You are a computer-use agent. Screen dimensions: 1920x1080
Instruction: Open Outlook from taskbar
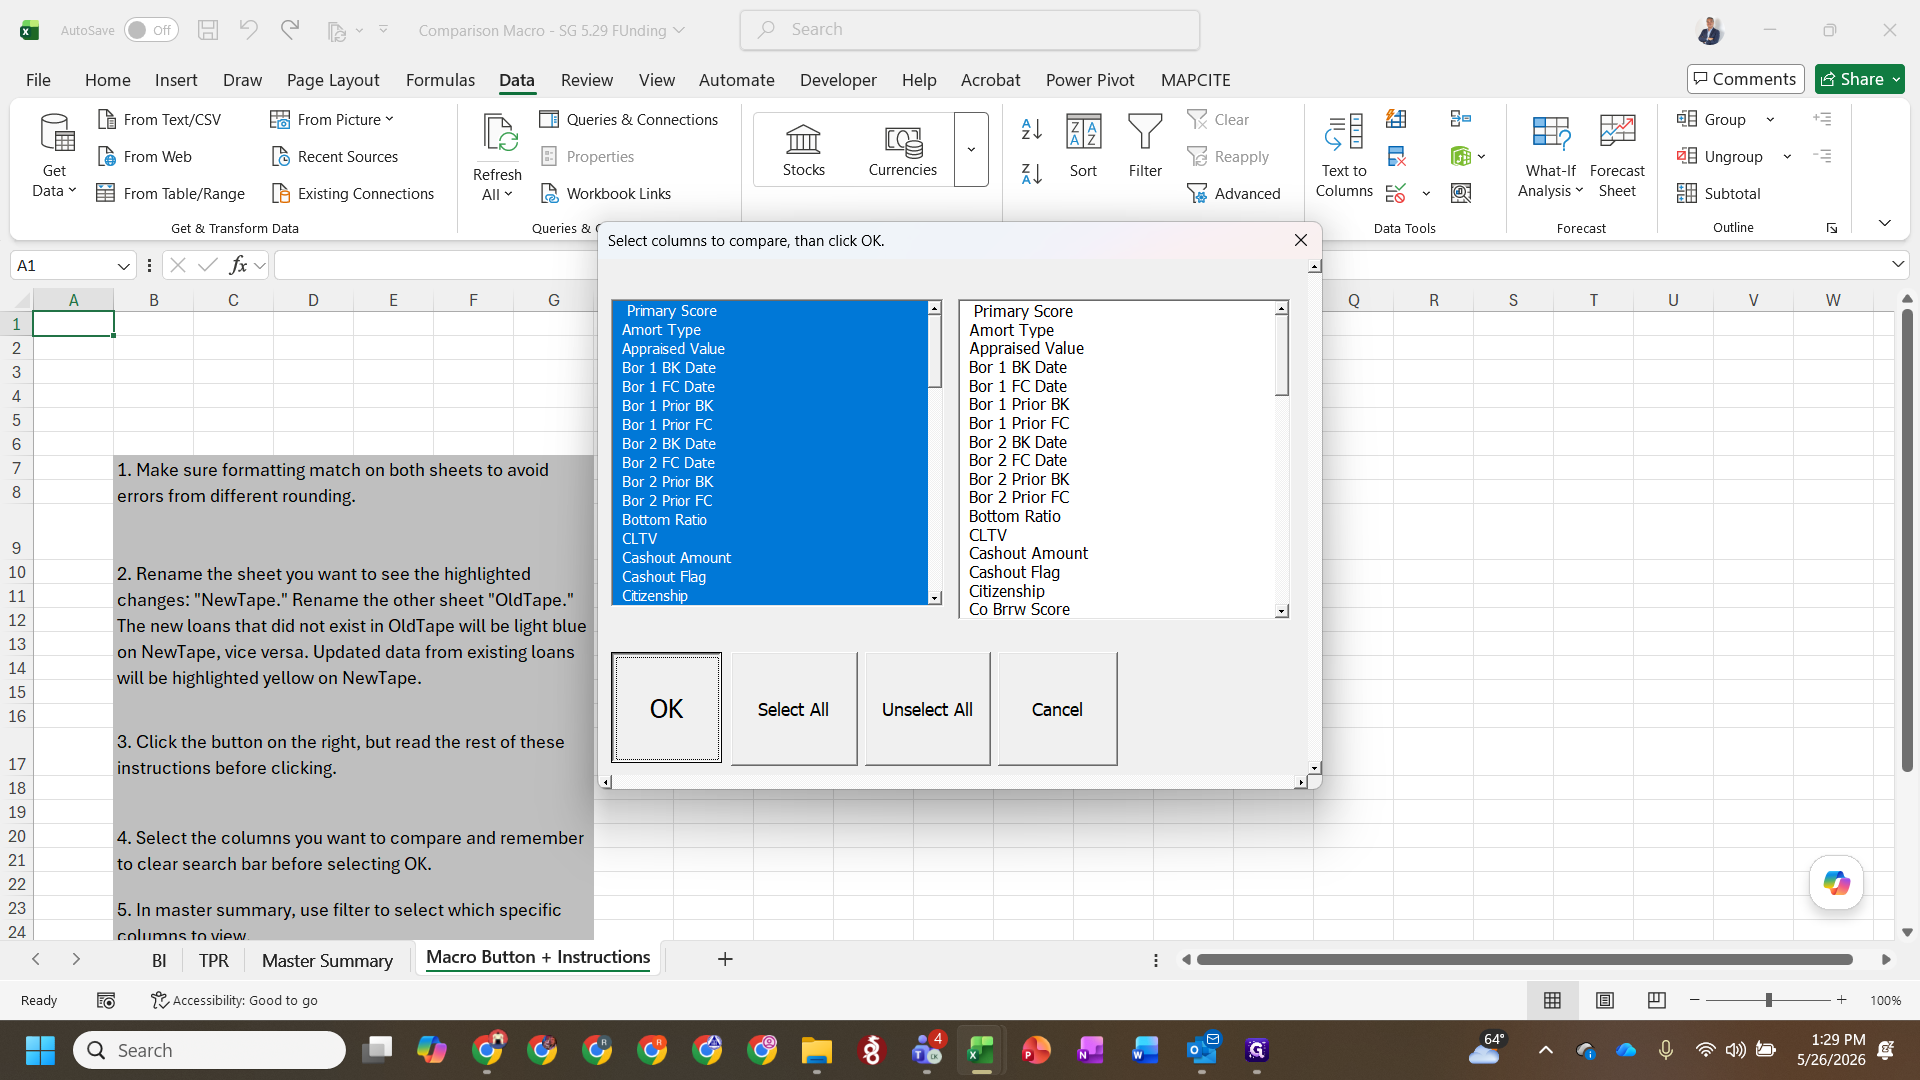pyautogui.click(x=1202, y=1050)
